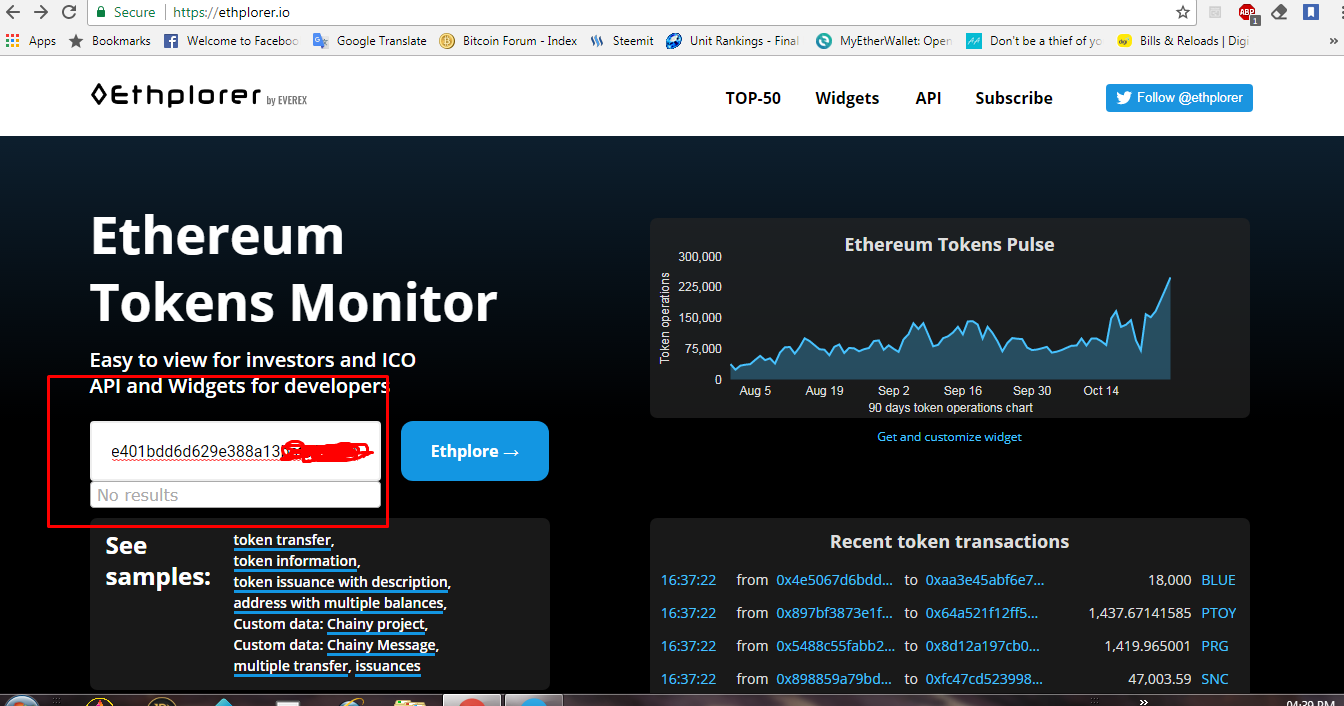Image resolution: width=1344 pixels, height=706 pixels.
Task: Open issuances sample link
Action: click(x=388, y=666)
